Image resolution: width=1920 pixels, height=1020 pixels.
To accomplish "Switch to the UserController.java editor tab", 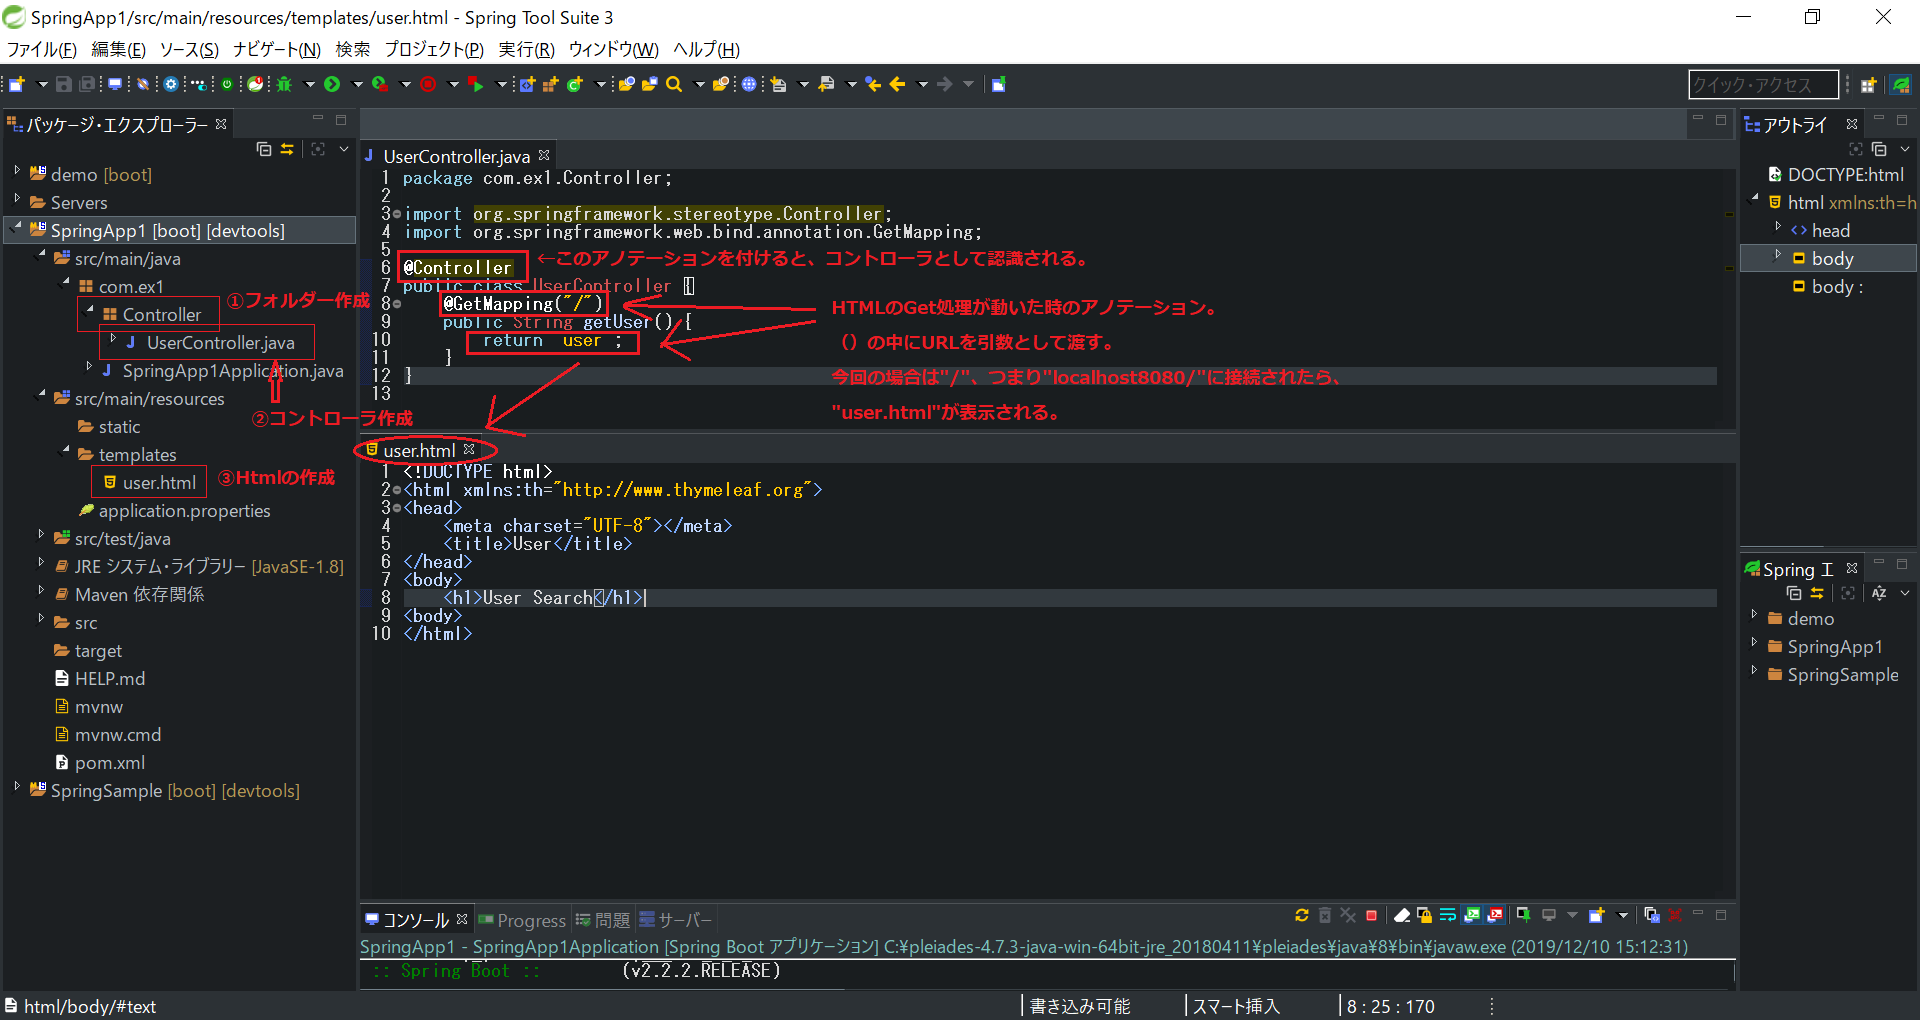I will pyautogui.click(x=456, y=156).
